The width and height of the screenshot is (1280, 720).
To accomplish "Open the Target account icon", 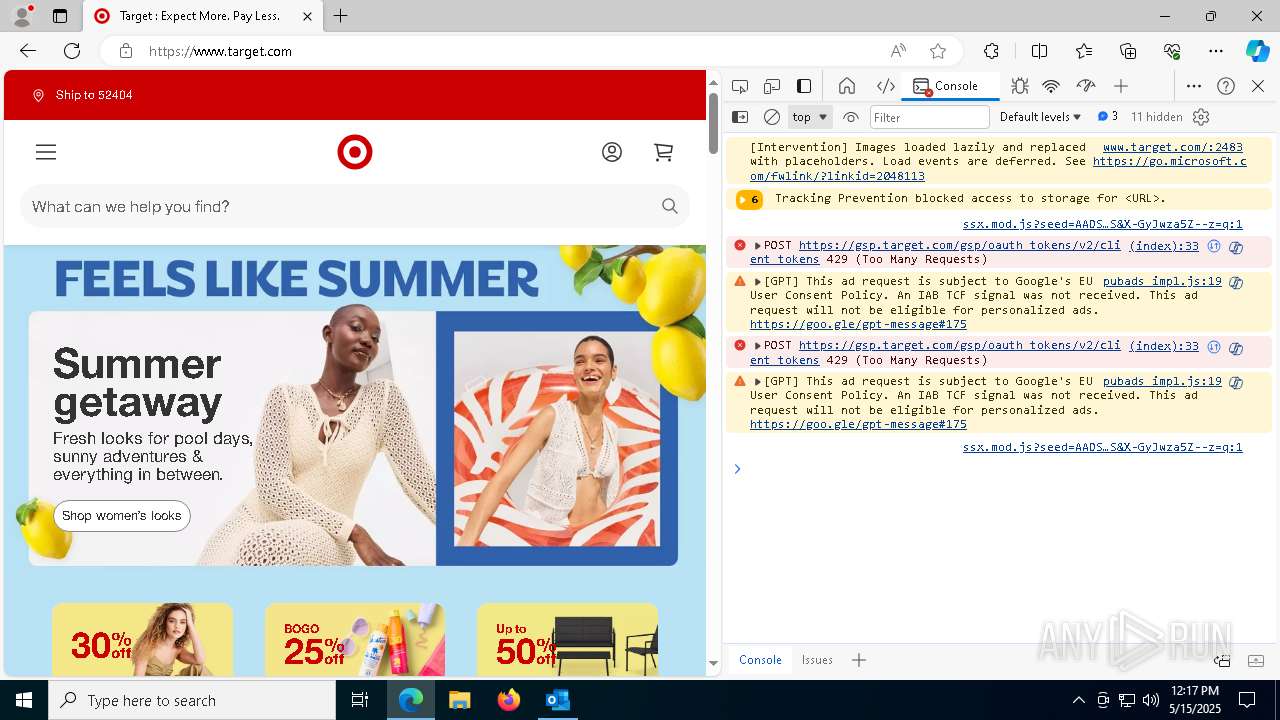I will click(x=612, y=152).
